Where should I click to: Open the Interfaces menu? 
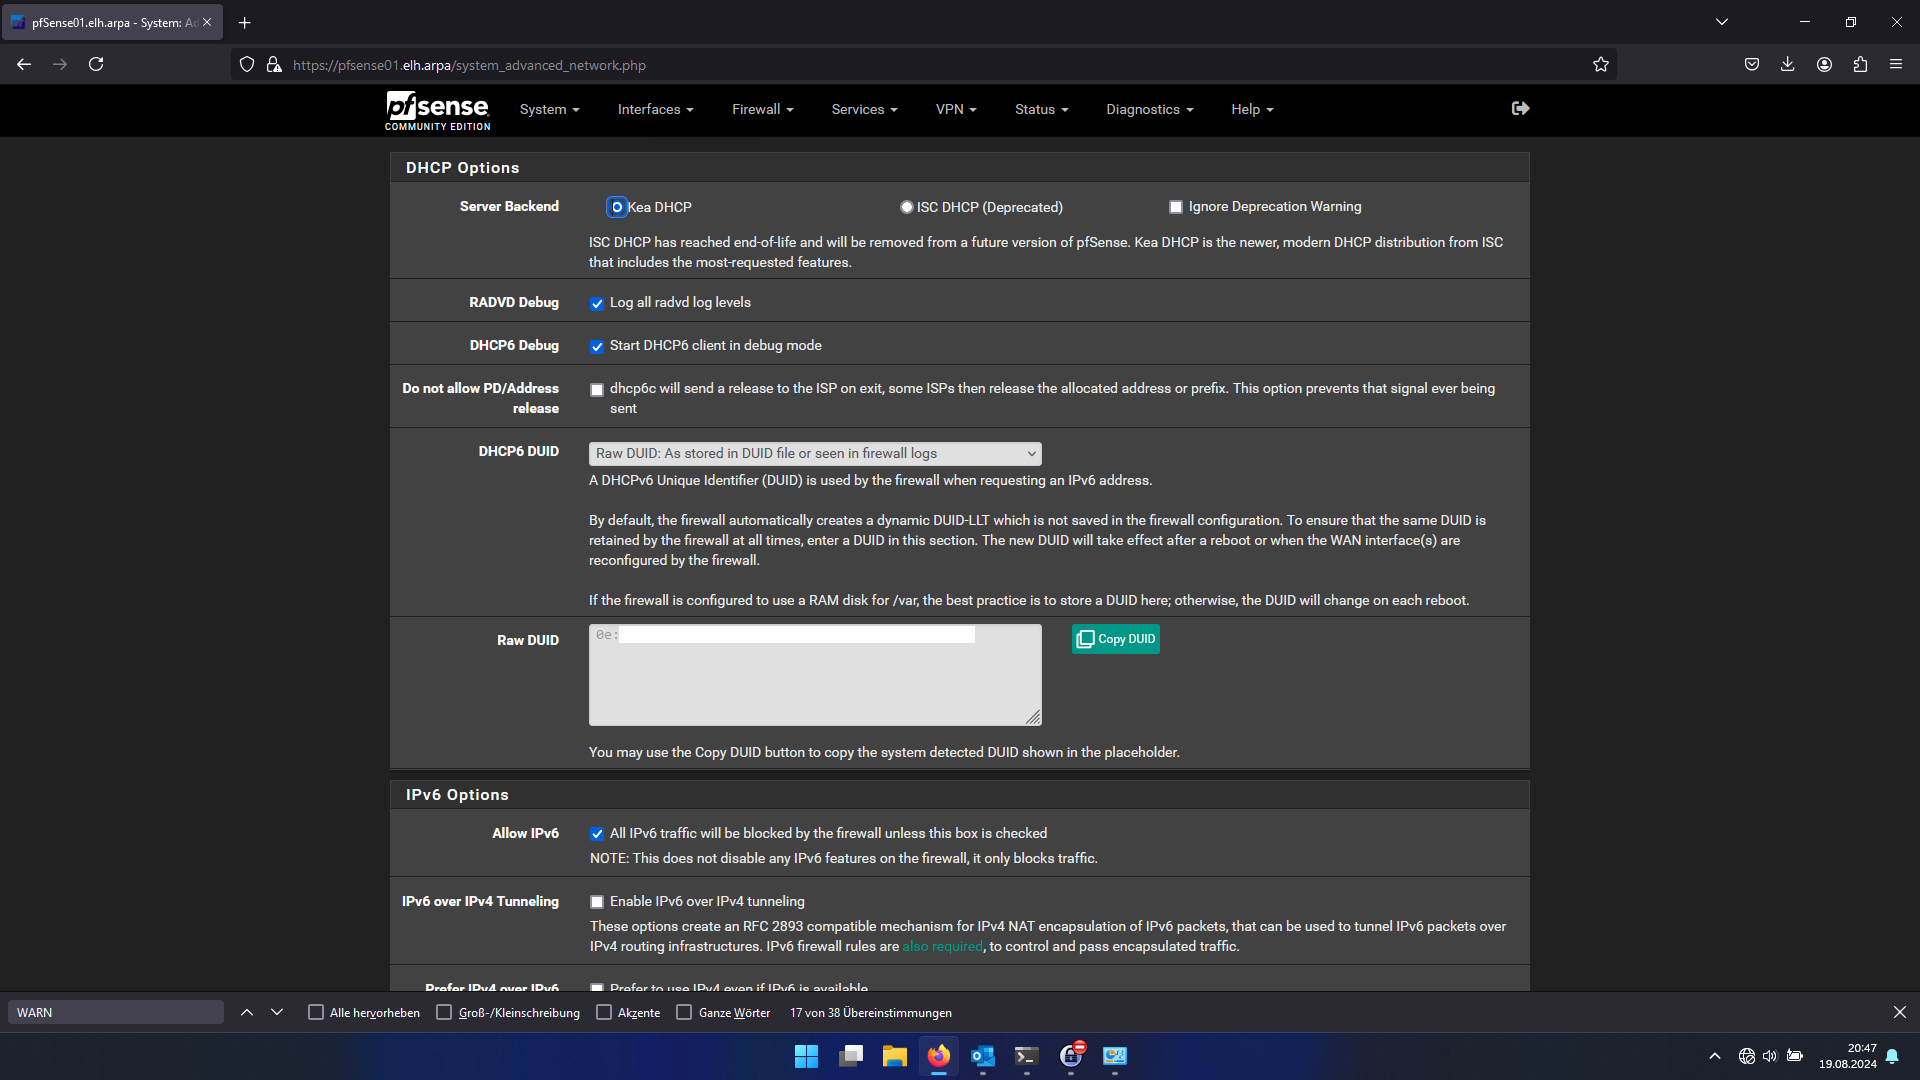(x=655, y=109)
